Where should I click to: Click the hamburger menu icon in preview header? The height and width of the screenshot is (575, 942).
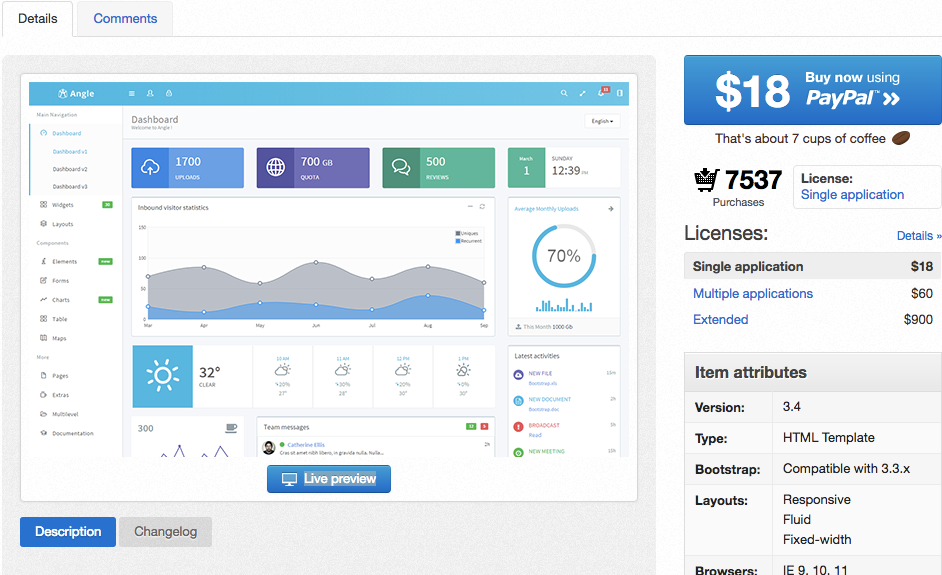[x=132, y=93]
